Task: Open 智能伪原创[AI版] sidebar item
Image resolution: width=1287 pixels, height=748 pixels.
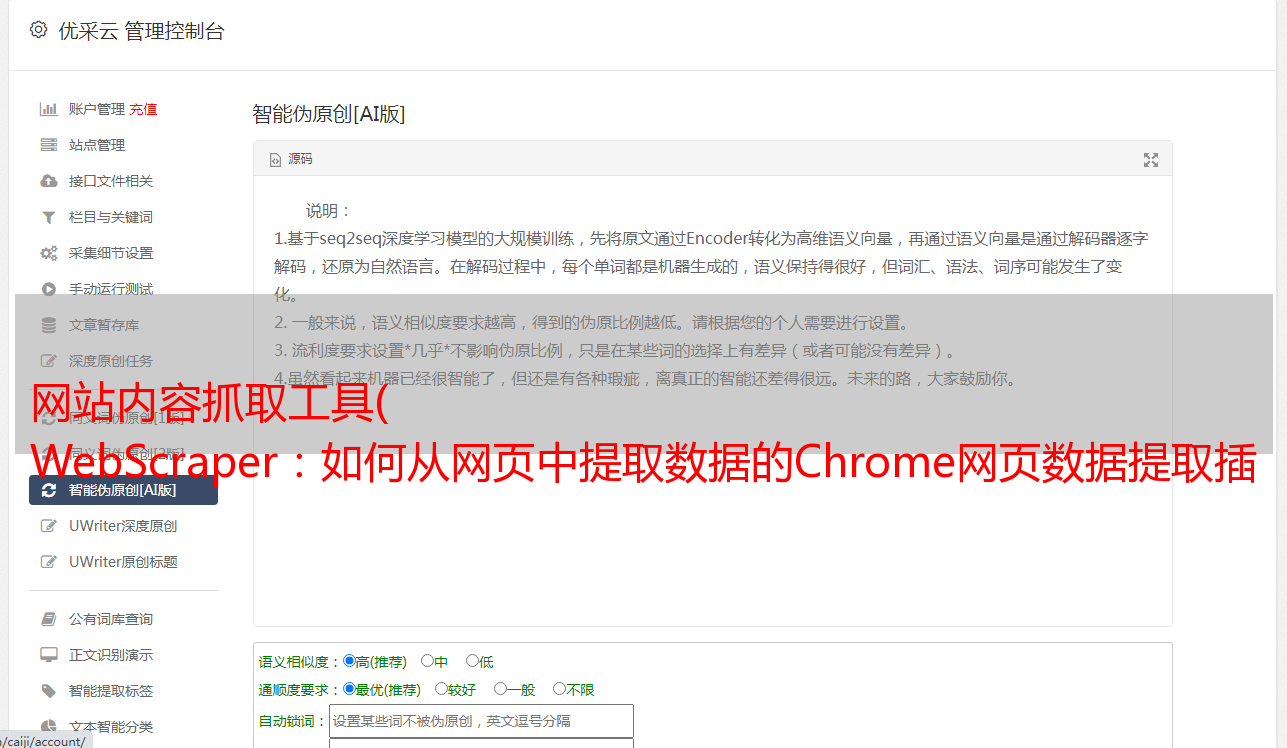Action: click(x=123, y=490)
